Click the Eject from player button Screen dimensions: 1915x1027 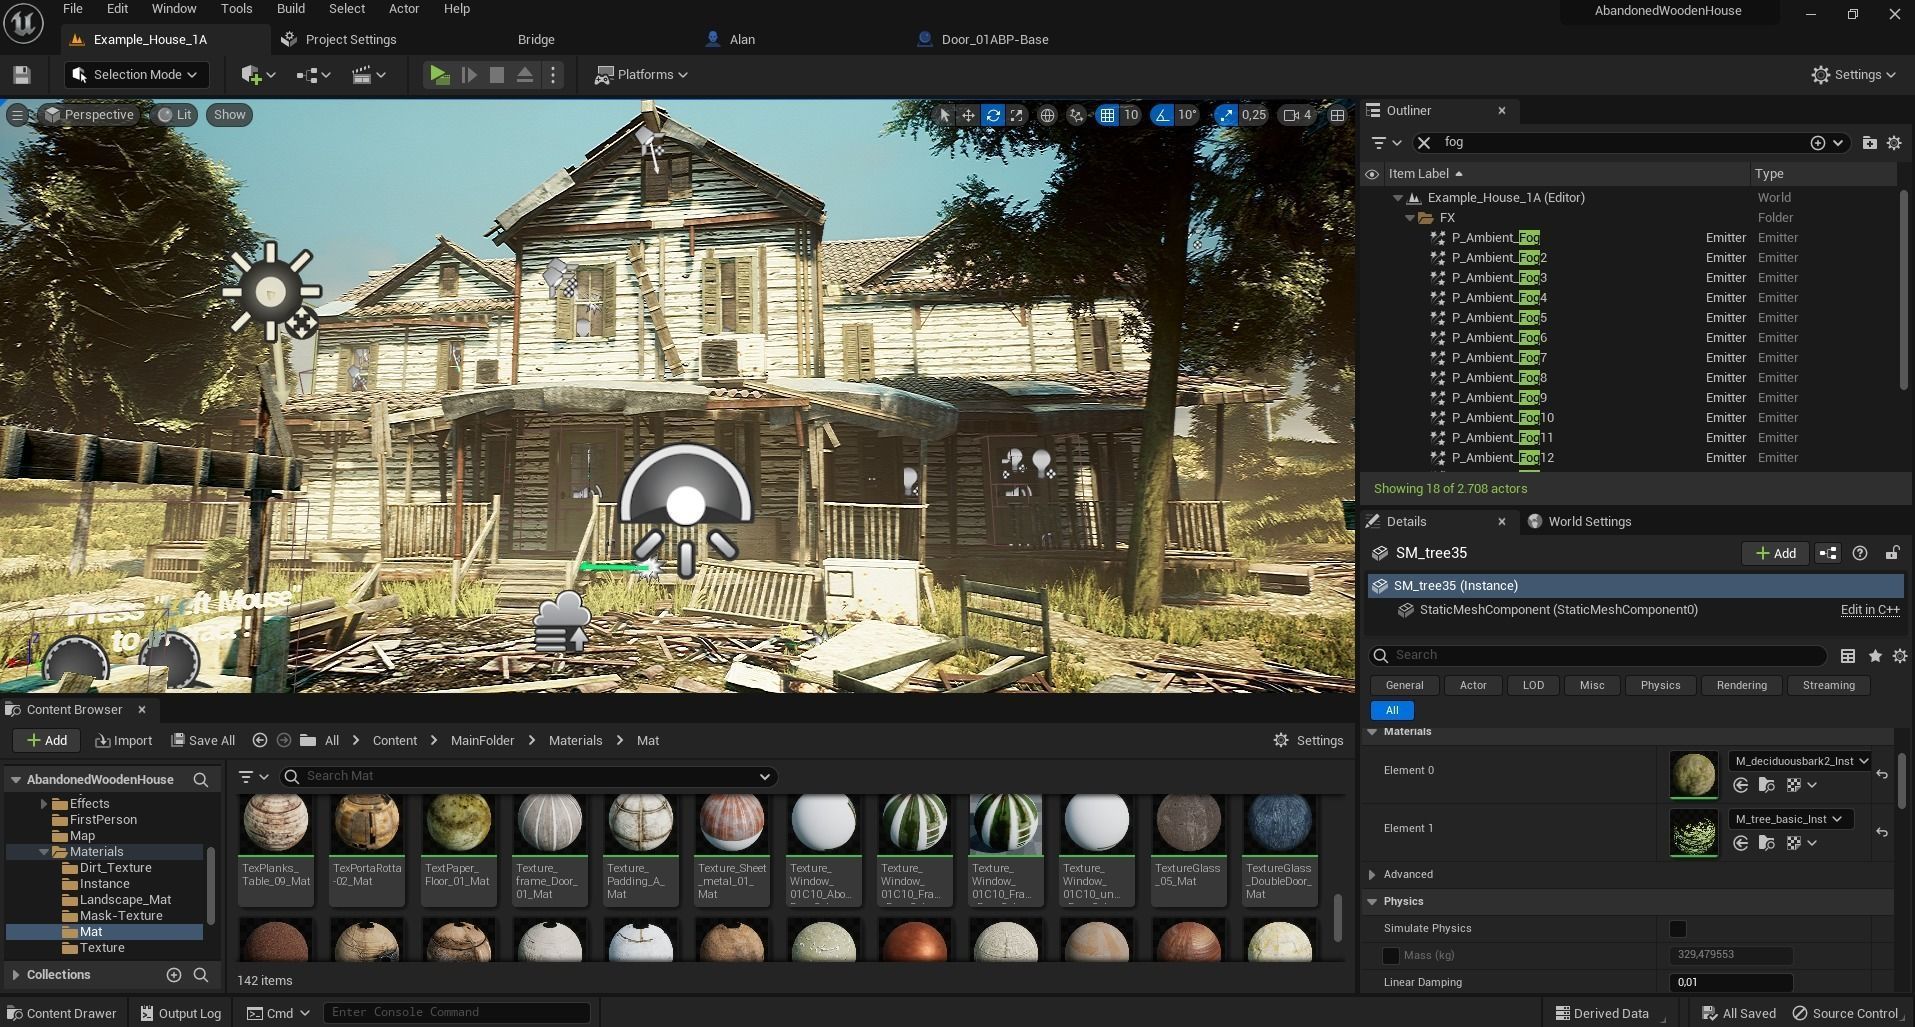[524, 75]
